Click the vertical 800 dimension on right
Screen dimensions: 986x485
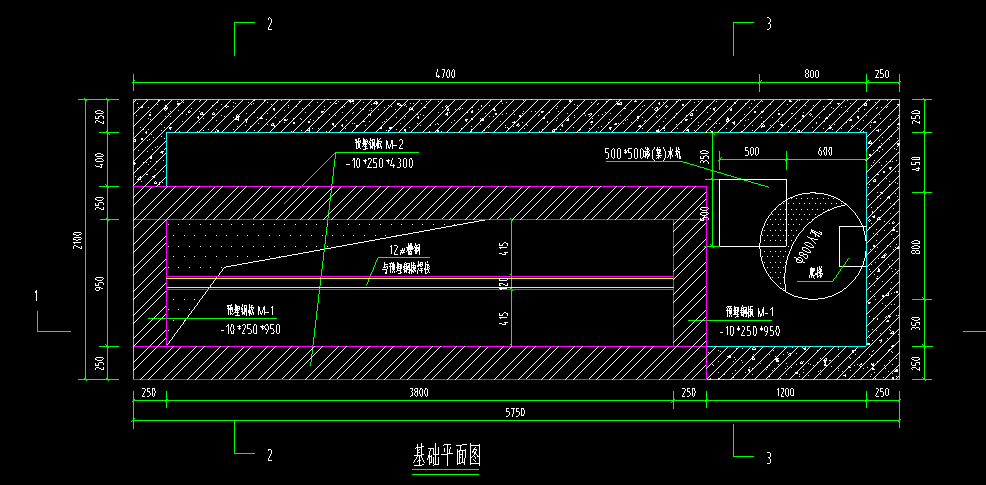[x=916, y=245]
